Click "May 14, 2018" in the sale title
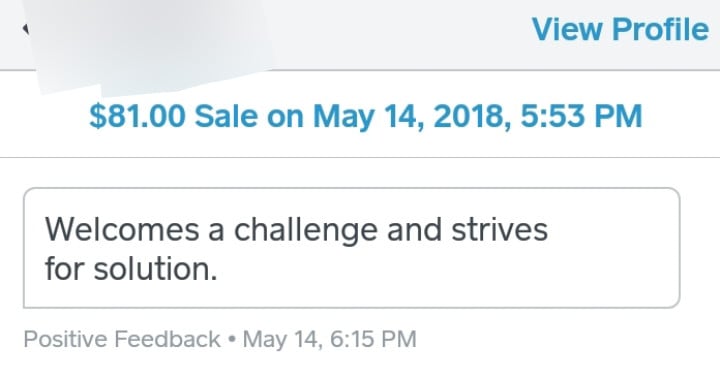The image size is (720, 378). click(412, 117)
